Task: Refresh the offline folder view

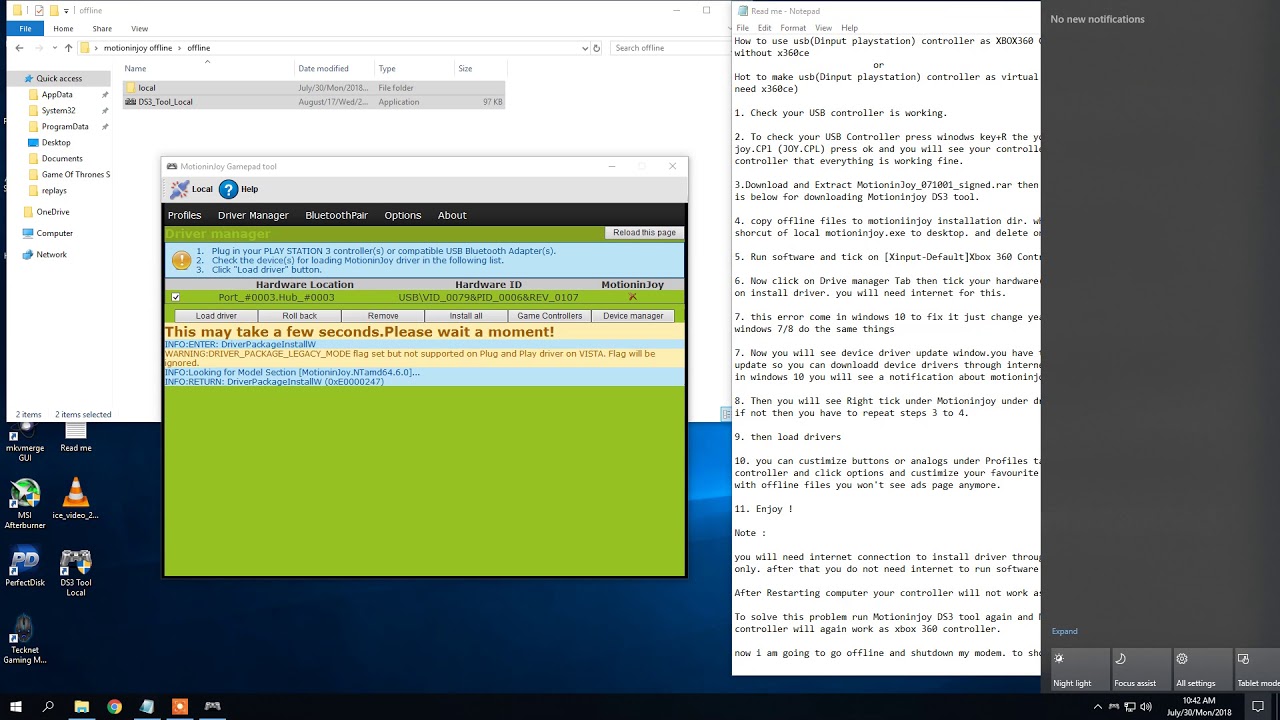Action: [597, 48]
